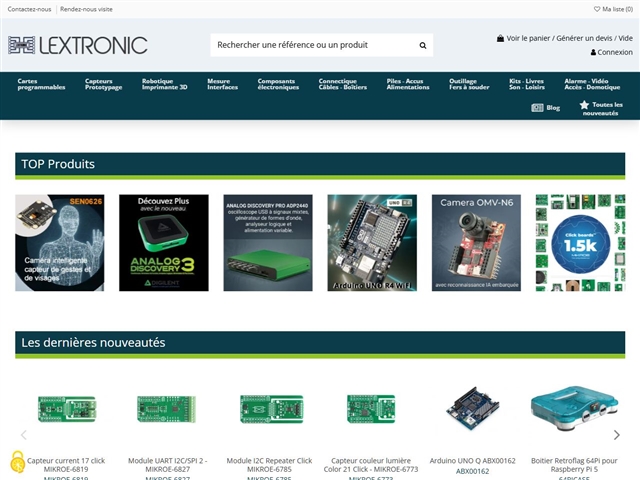
Task: Go to previous products with left arrow
Action: 24,435
